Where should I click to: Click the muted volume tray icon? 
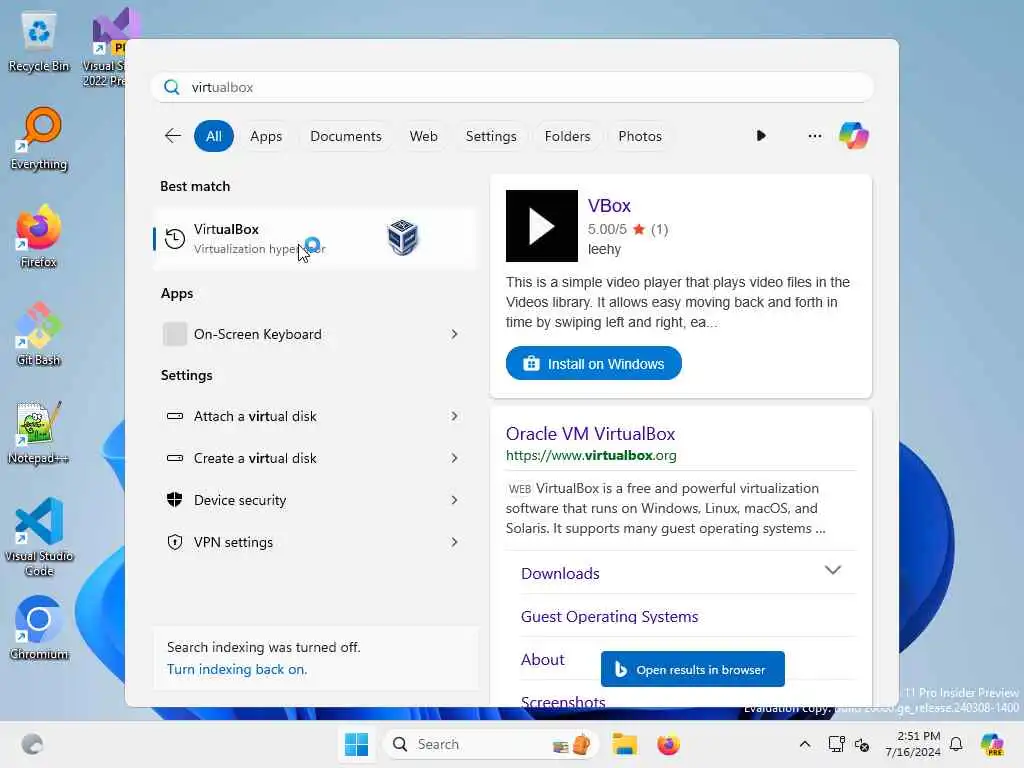[x=862, y=744]
